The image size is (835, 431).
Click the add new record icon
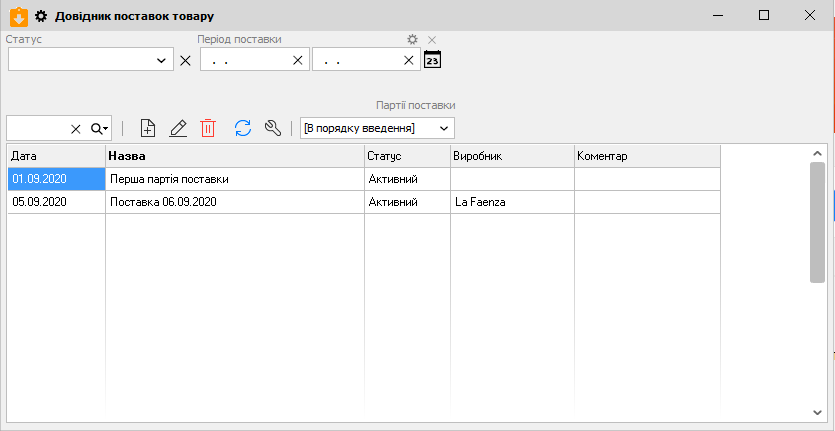[x=148, y=128]
